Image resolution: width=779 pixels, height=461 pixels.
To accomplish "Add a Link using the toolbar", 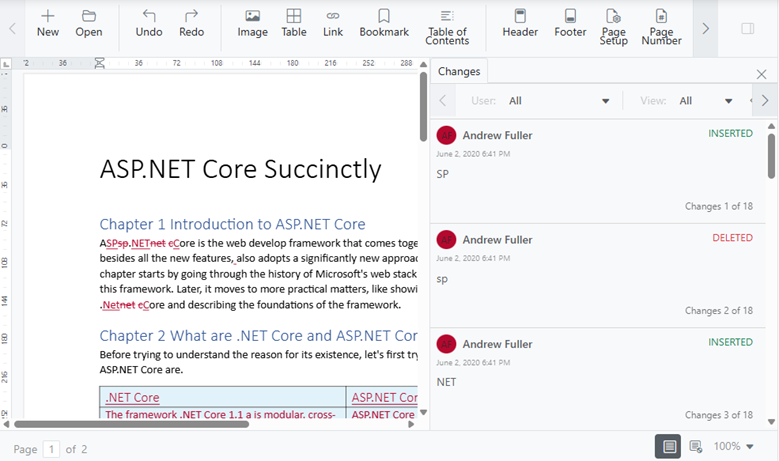I will [x=333, y=23].
